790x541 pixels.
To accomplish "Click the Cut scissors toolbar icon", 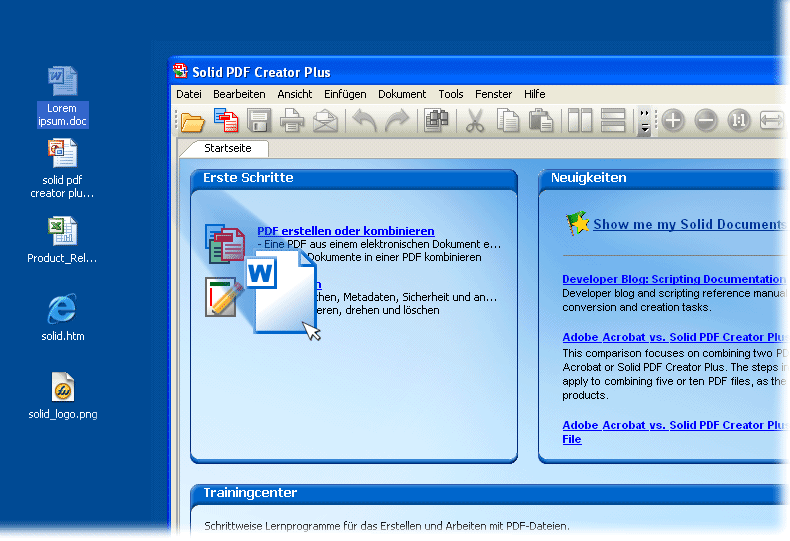I will tap(475, 122).
